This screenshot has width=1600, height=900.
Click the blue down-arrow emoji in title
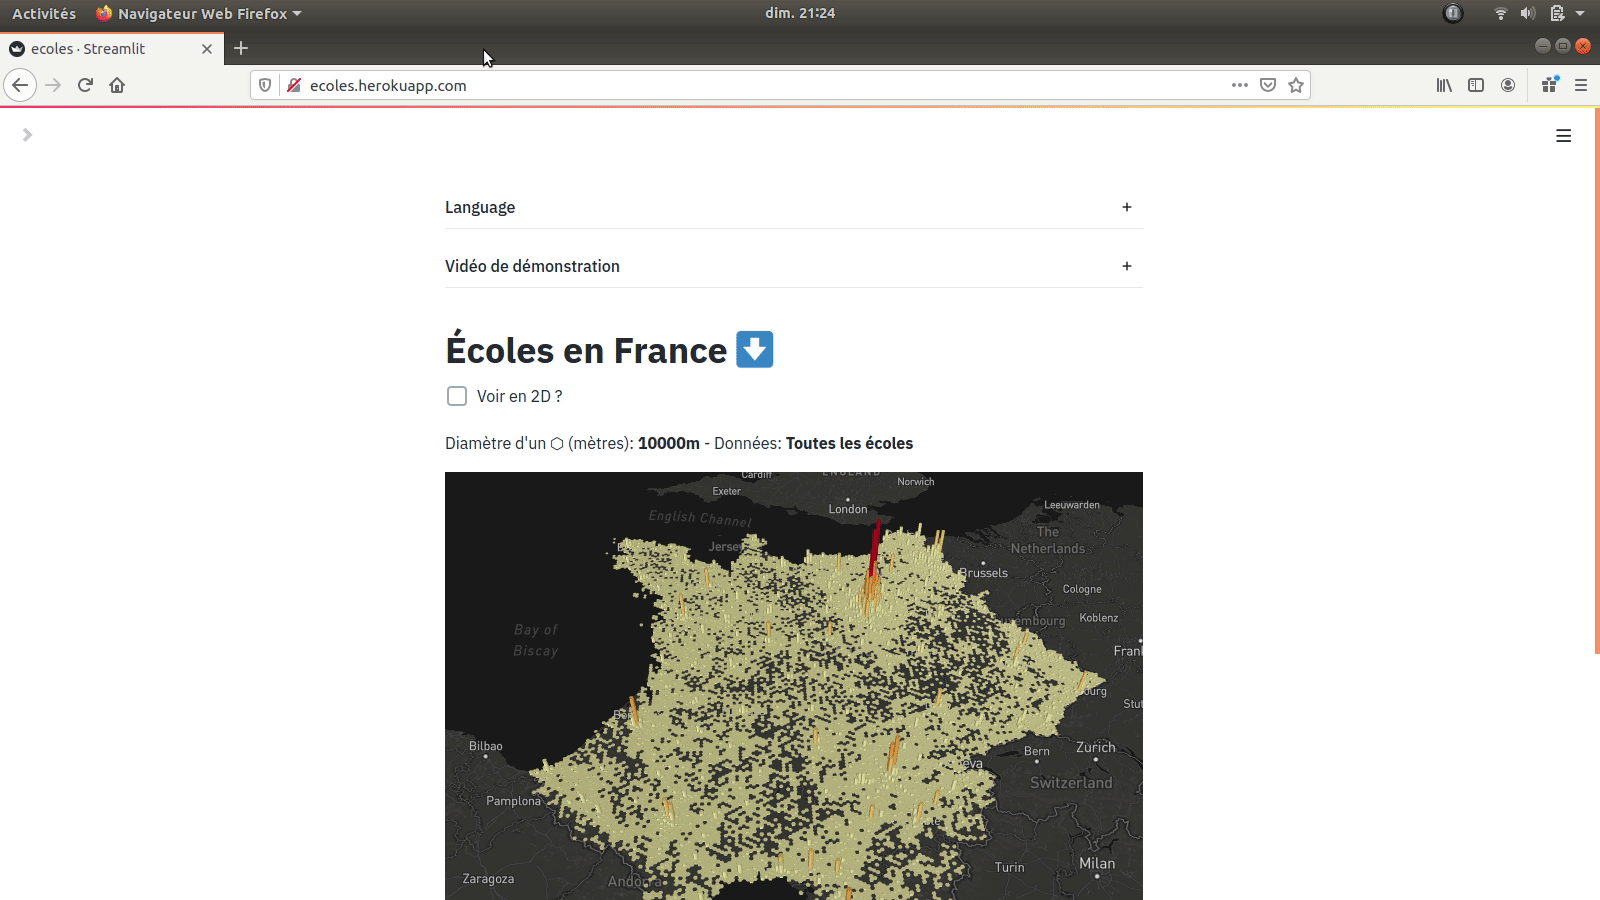pos(755,350)
